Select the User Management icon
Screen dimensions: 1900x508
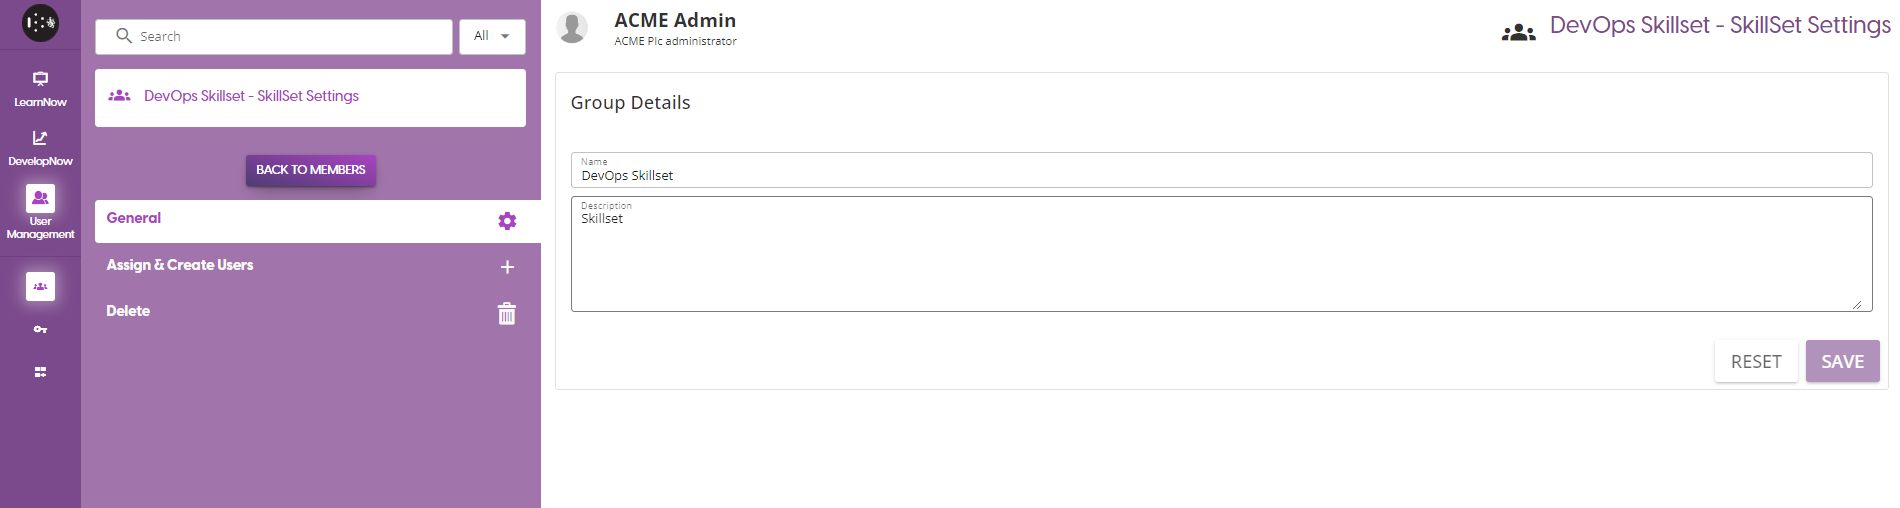click(40, 198)
